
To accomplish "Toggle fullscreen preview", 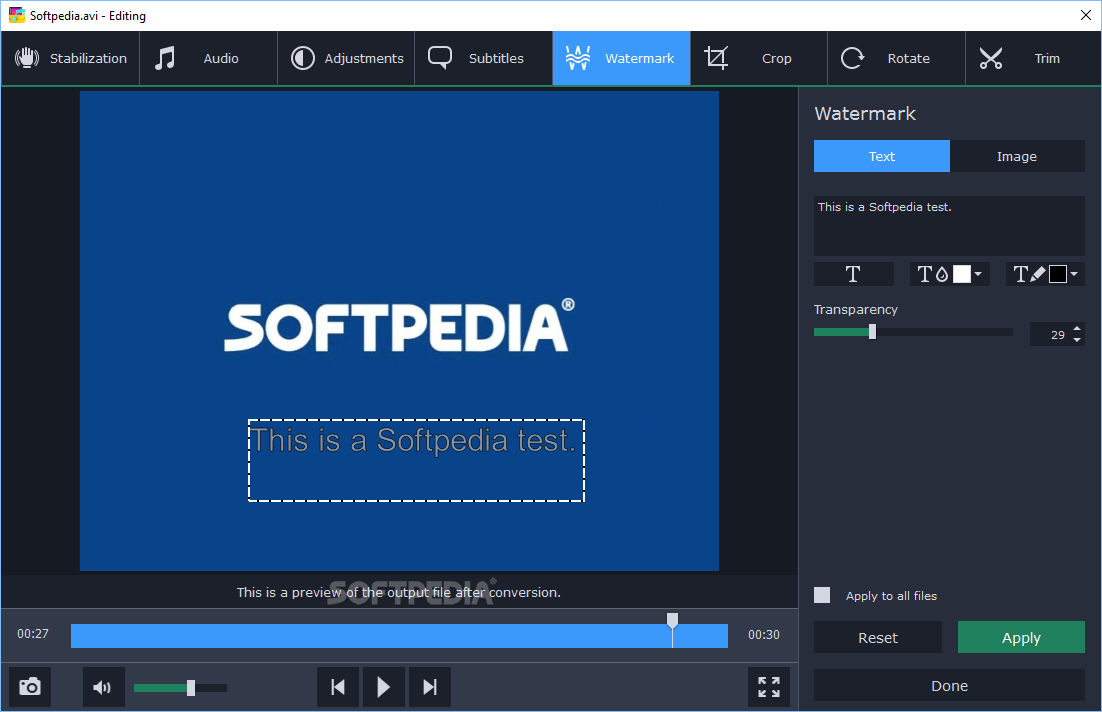I will tap(769, 687).
